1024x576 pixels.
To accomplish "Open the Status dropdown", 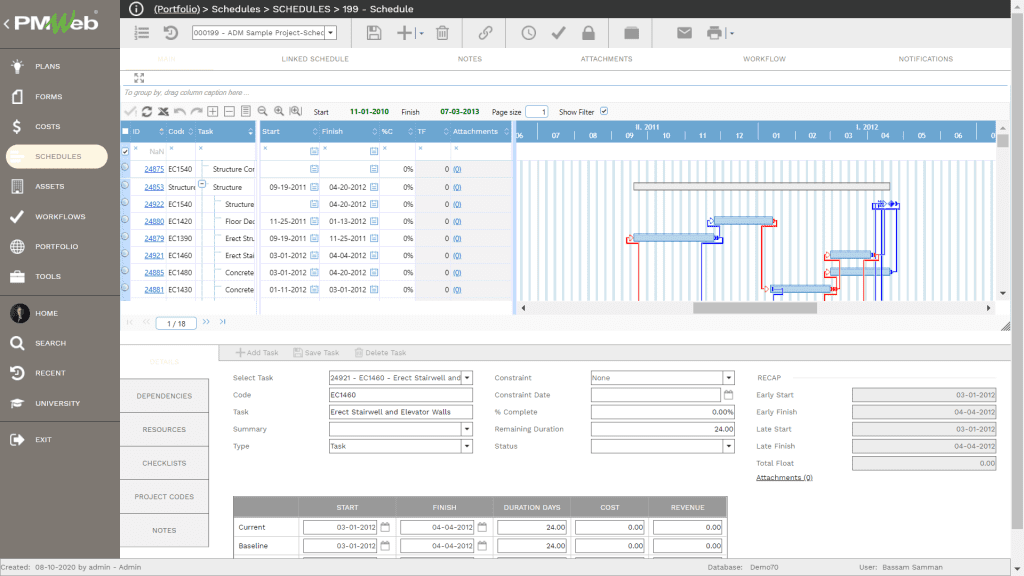I will (x=728, y=446).
